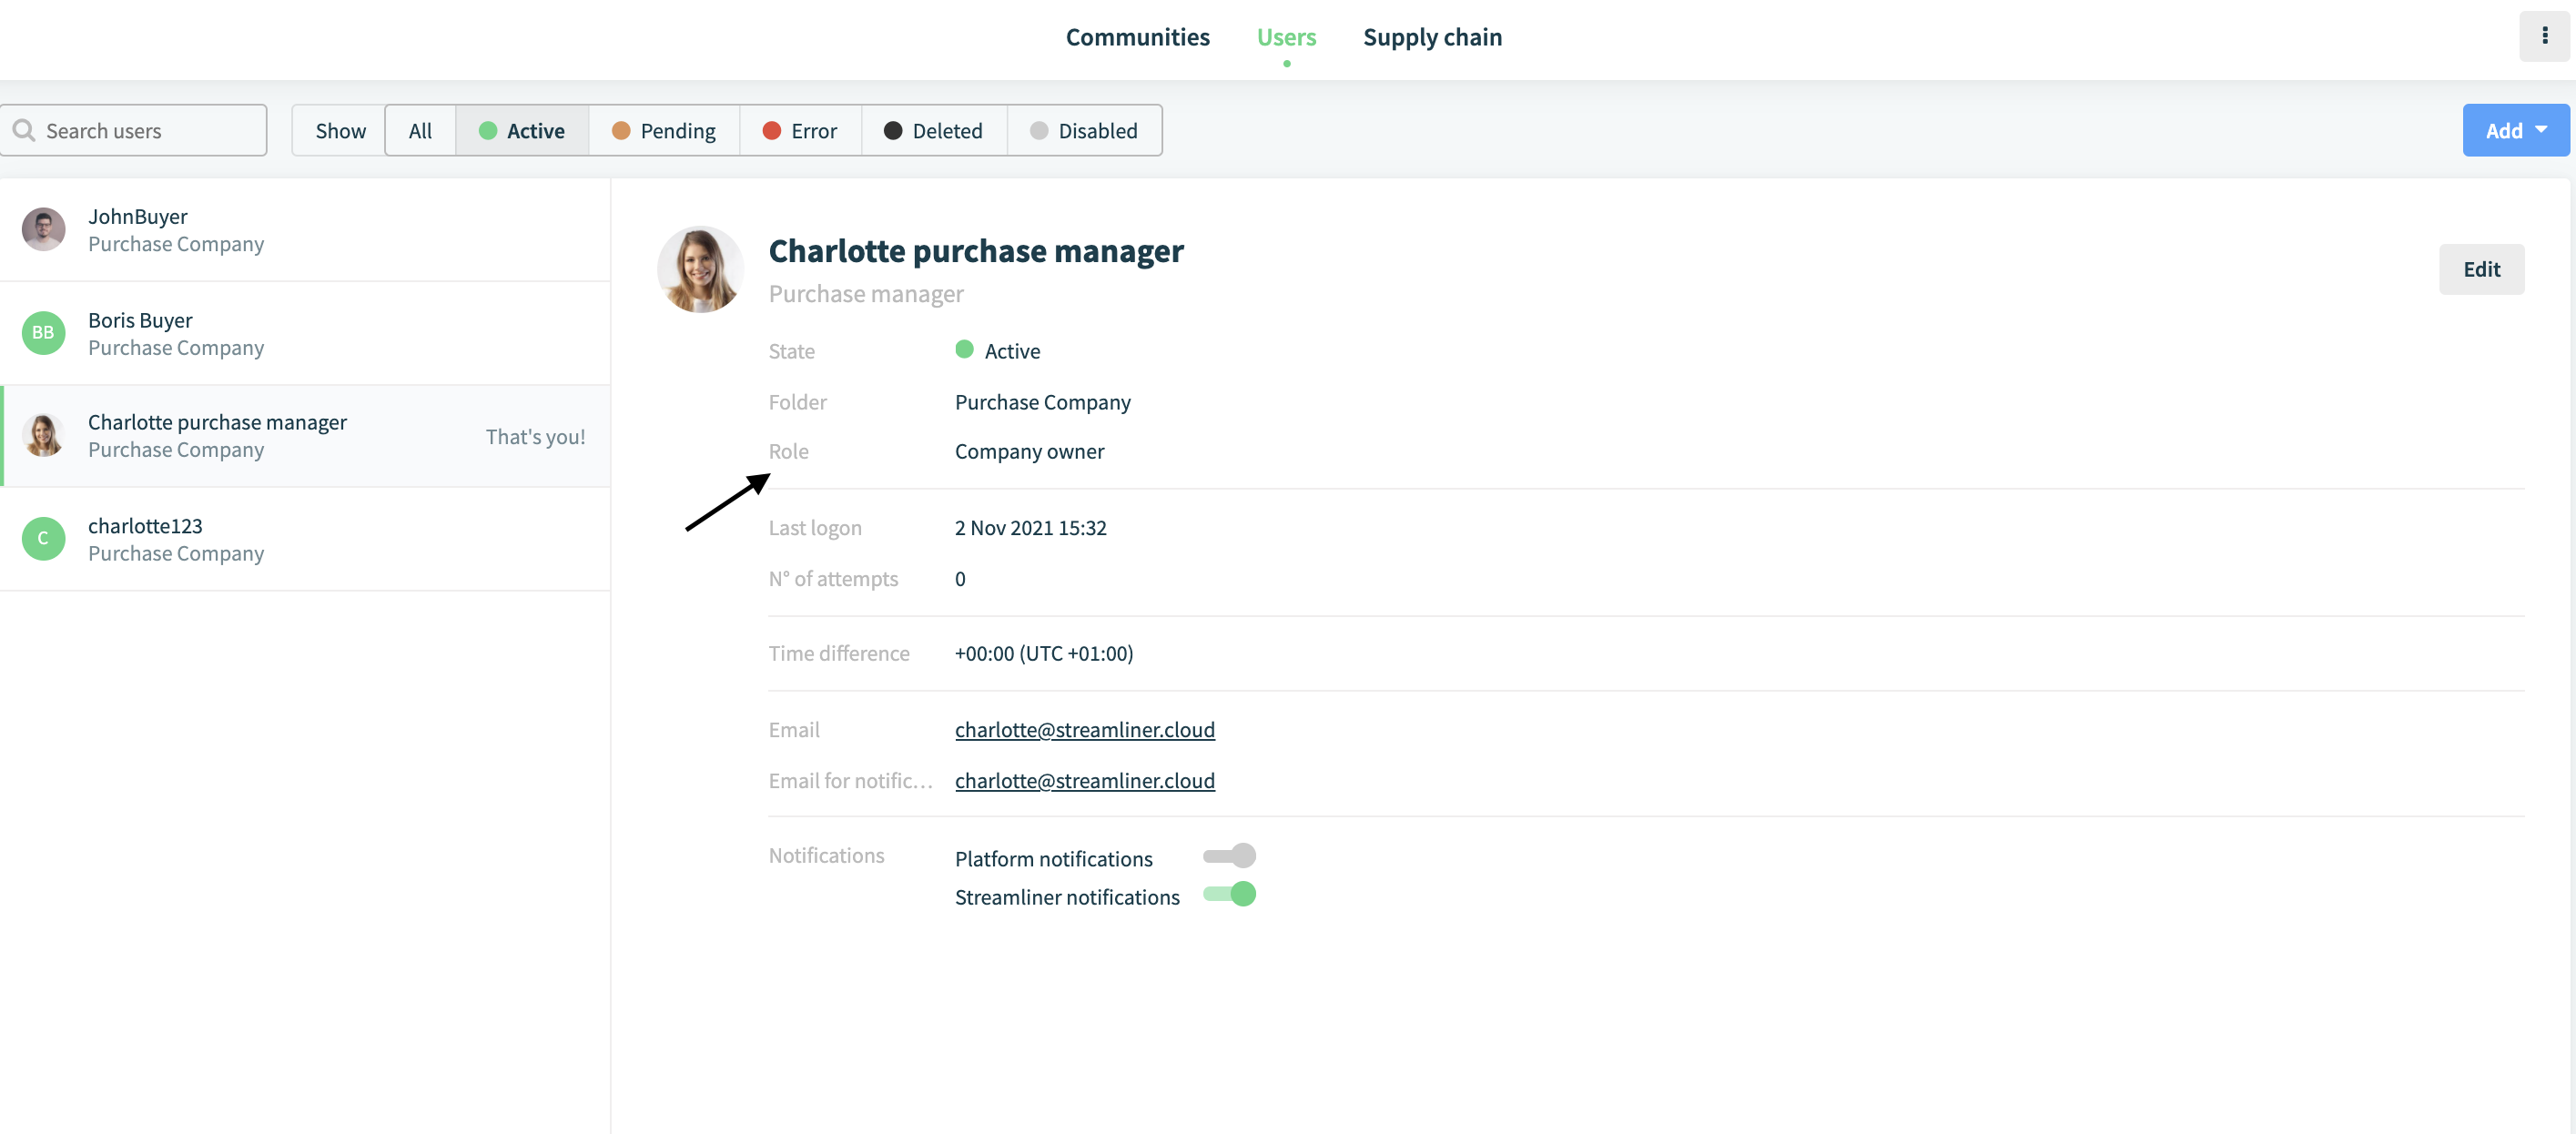Open the three-dot options menu
The image size is (2576, 1134).
pyautogui.click(x=2544, y=36)
